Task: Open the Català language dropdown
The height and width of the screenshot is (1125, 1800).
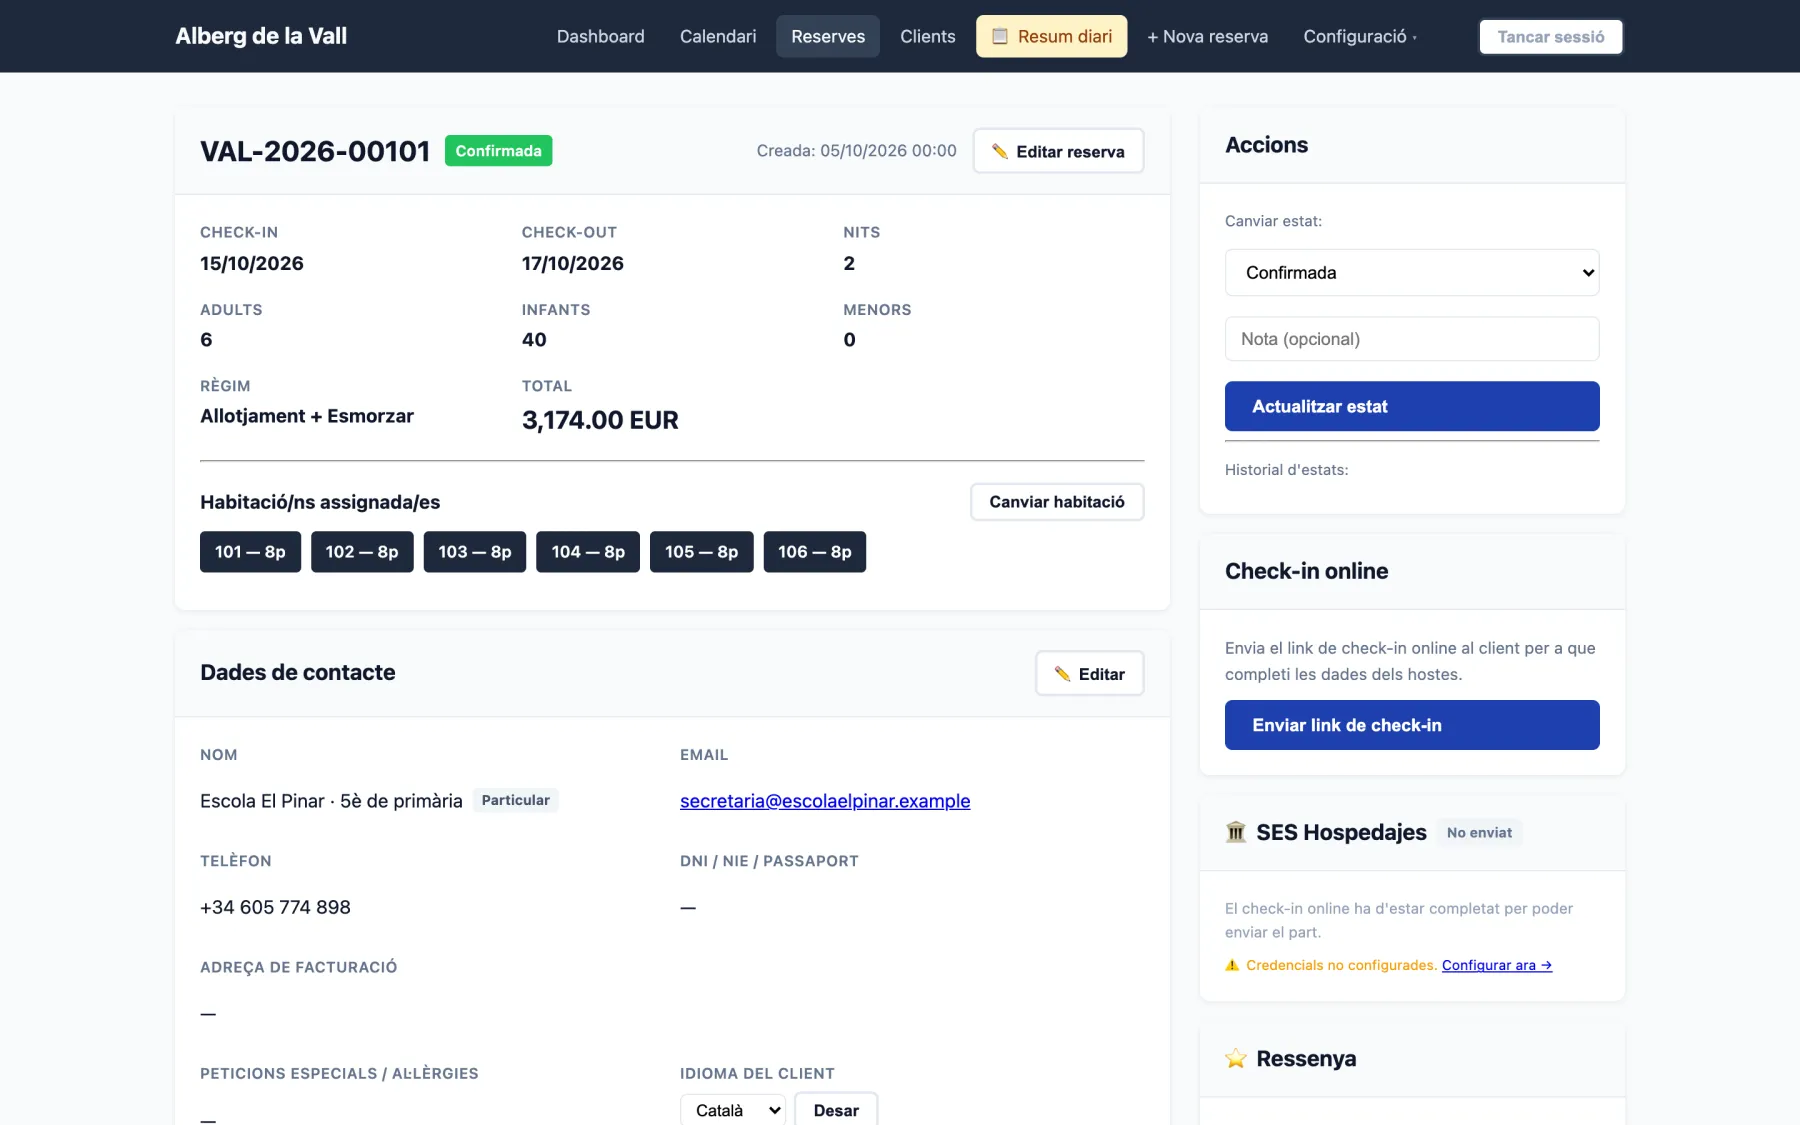Action: coord(733,1110)
